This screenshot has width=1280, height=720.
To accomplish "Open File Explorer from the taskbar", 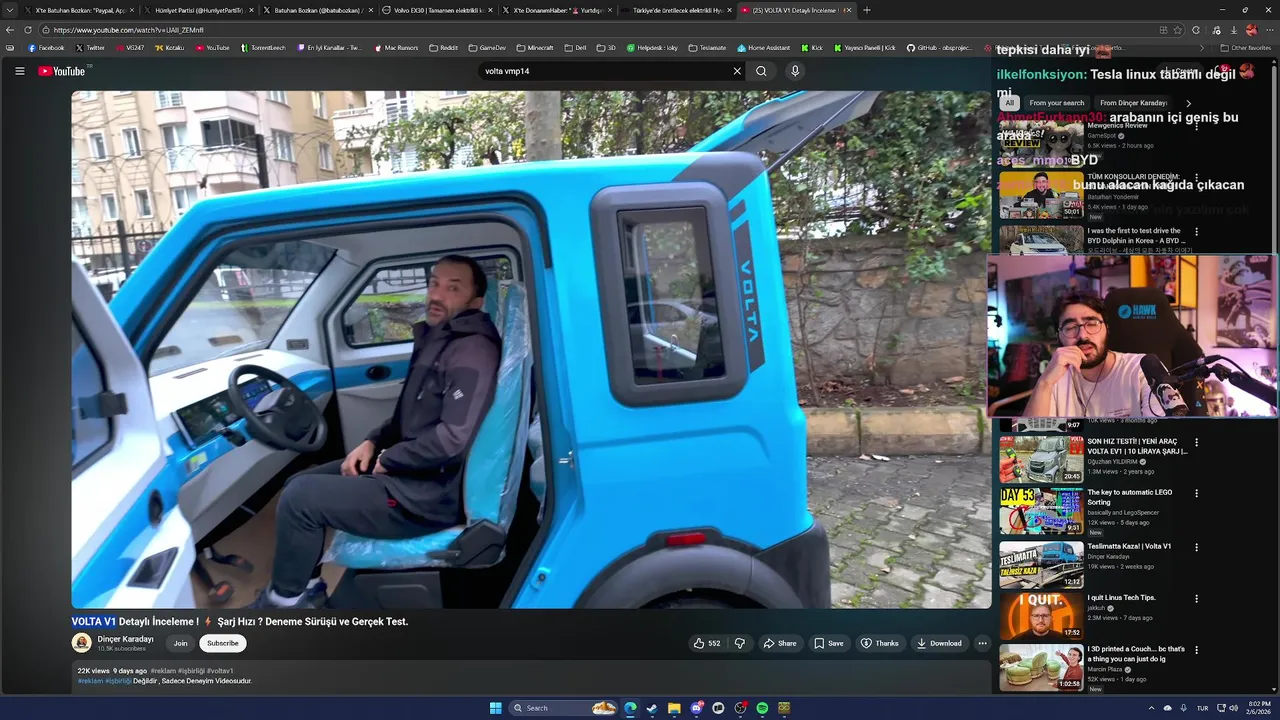I will tap(674, 708).
